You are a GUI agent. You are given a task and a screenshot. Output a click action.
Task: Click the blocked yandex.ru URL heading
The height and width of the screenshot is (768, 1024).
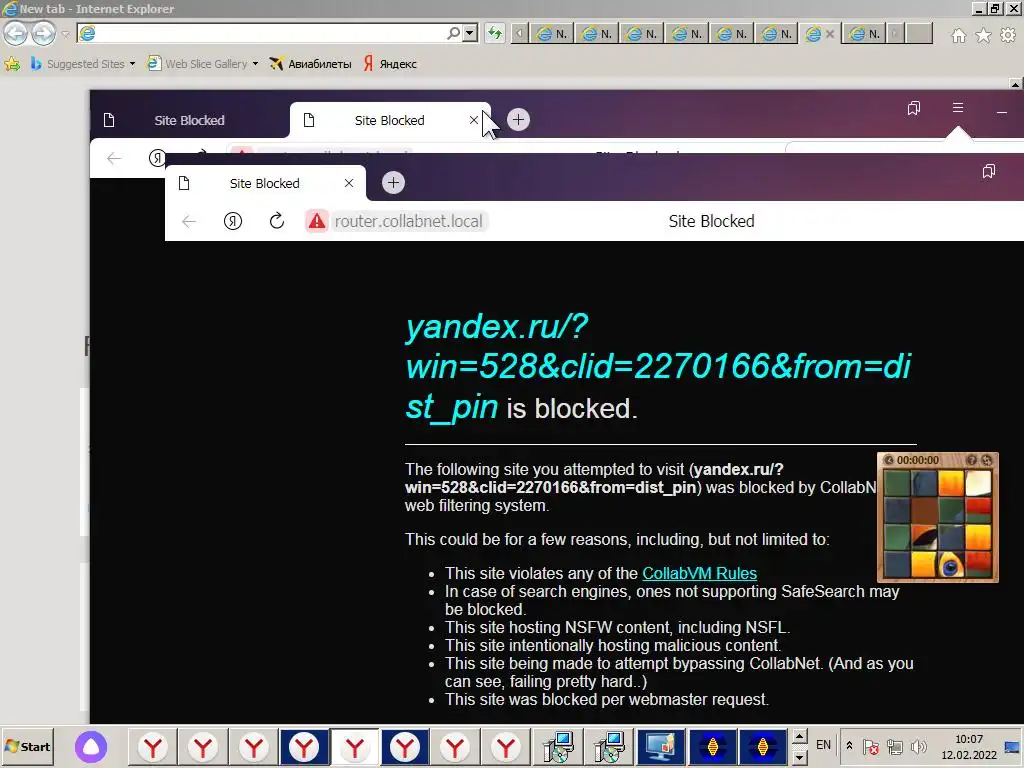click(658, 366)
